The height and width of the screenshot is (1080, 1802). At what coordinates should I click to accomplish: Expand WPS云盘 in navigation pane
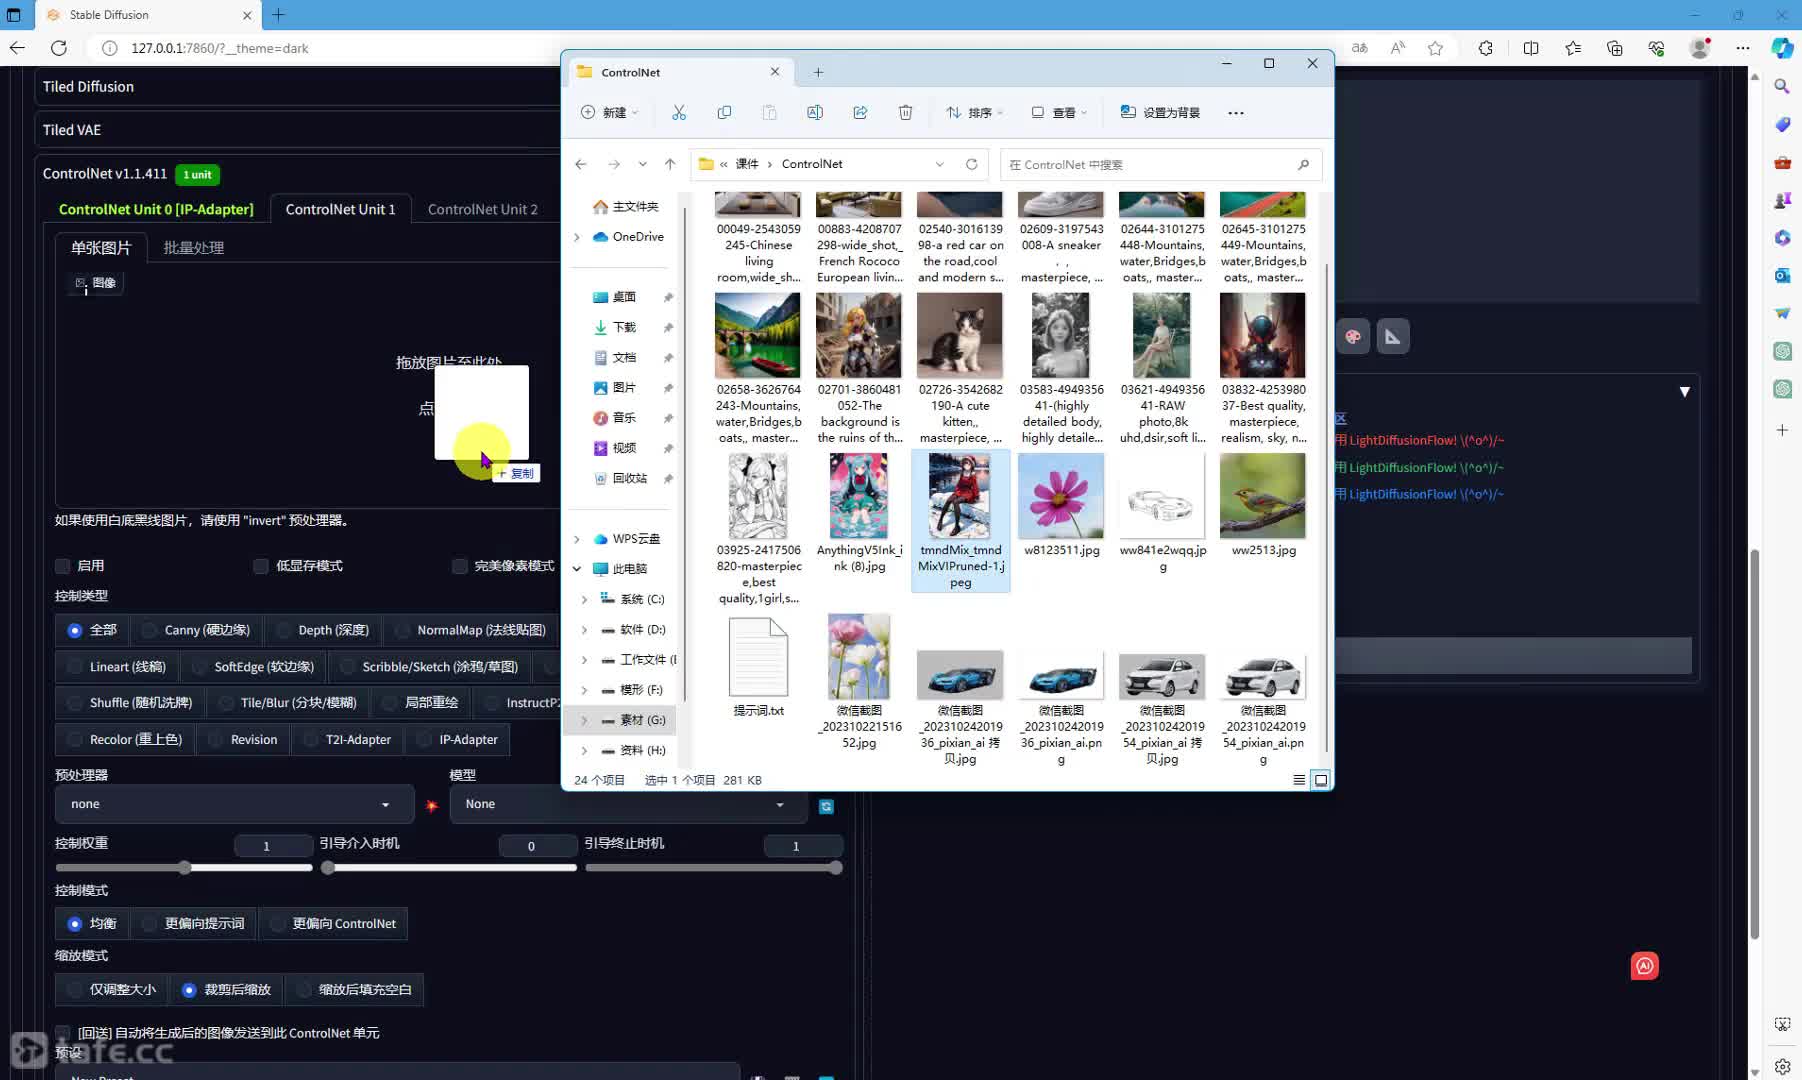577,539
